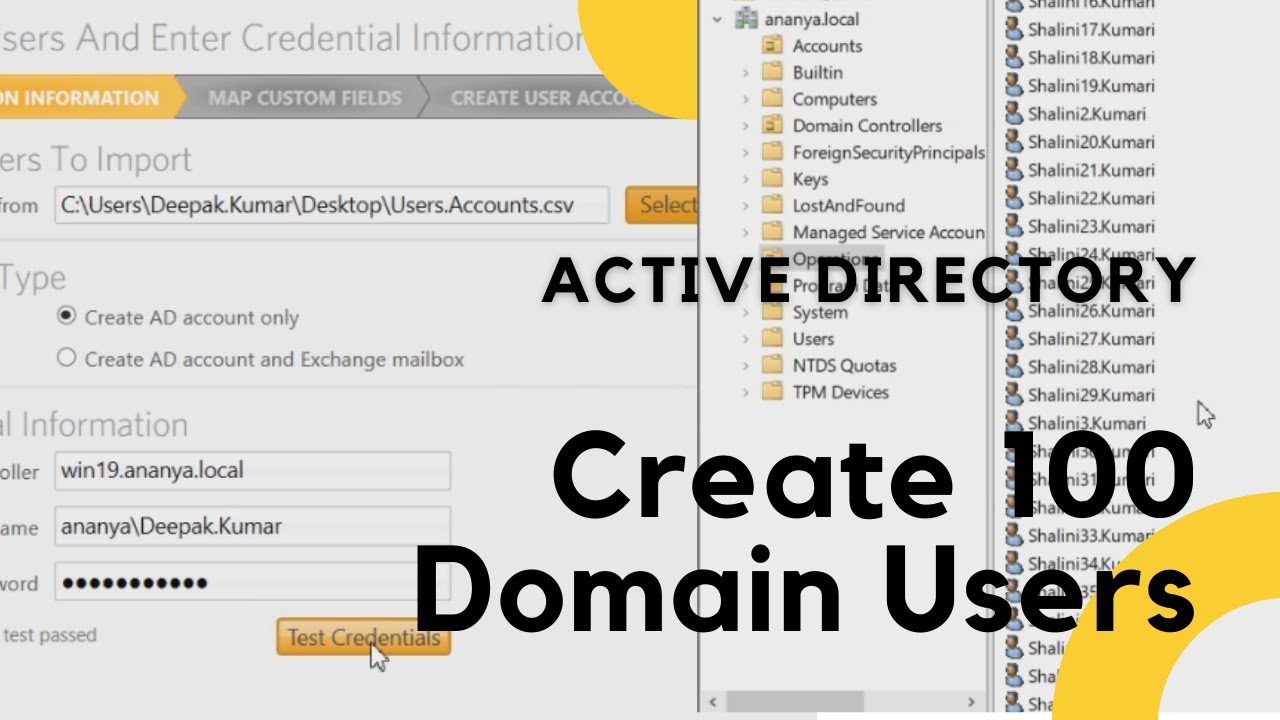
Task: Click the ananya.local domain icon
Action: (x=746, y=19)
